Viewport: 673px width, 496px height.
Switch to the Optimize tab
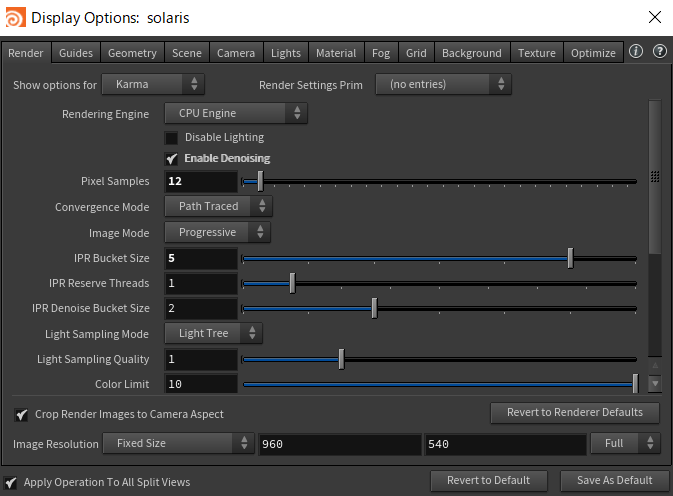593,53
